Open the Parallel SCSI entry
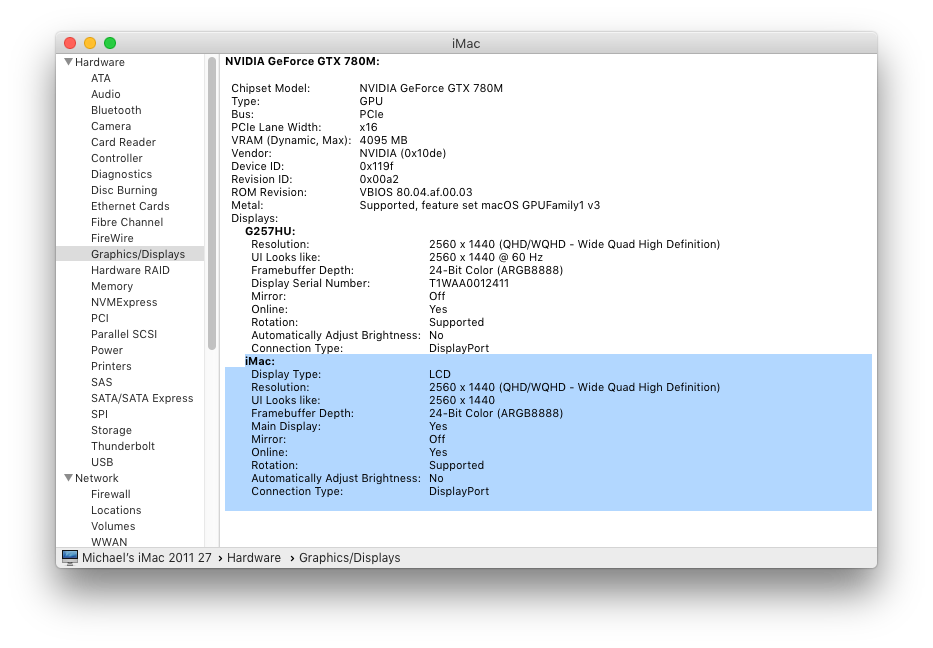Image resolution: width=933 pixels, height=648 pixels. click(x=124, y=334)
